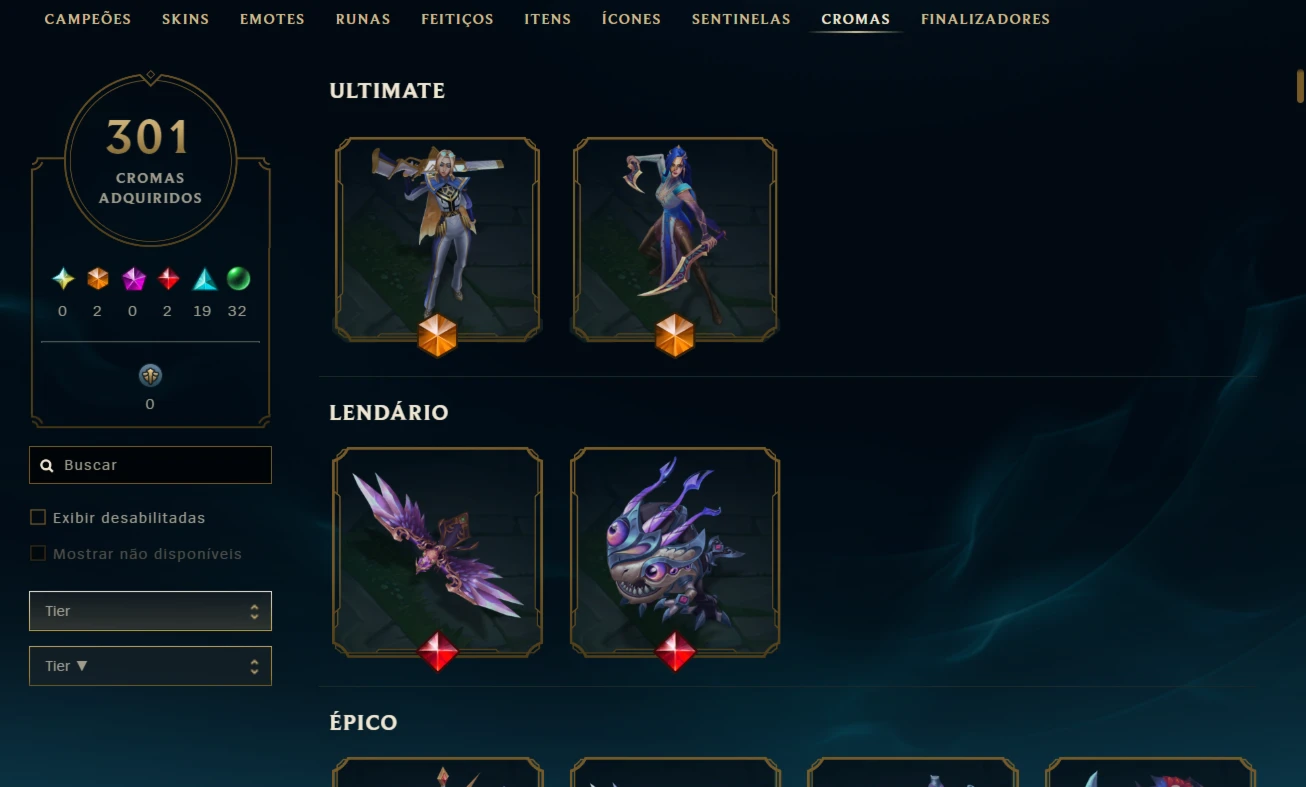Open the first Tier dropdown
The width and height of the screenshot is (1306, 787).
click(x=150, y=611)
